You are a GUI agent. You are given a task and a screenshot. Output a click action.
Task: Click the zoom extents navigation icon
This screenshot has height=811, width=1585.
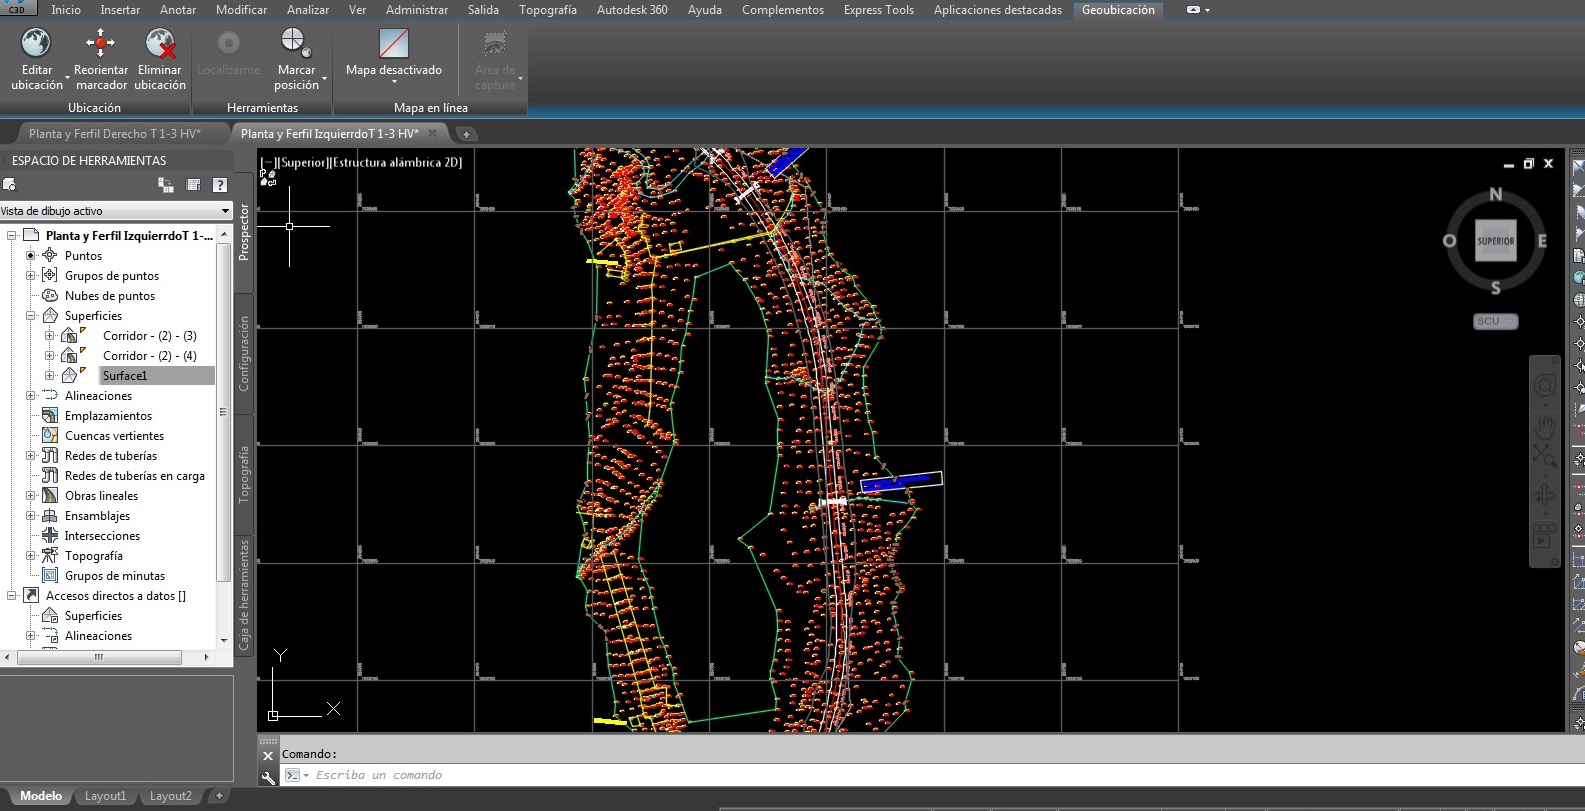click(x=1545, y=458)
